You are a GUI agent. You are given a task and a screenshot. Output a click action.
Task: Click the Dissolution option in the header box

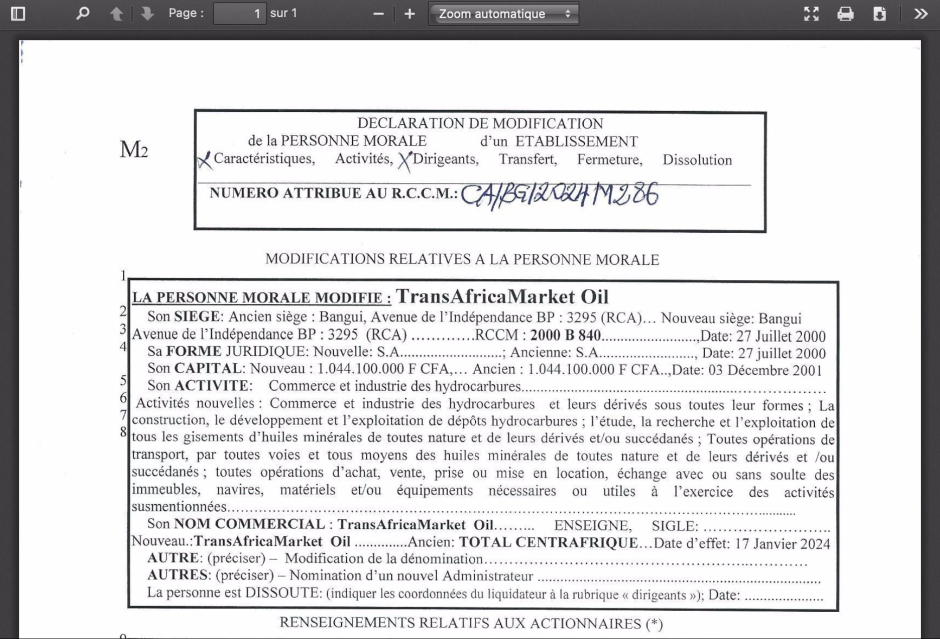pyautogui.click(x=697, y=160)
